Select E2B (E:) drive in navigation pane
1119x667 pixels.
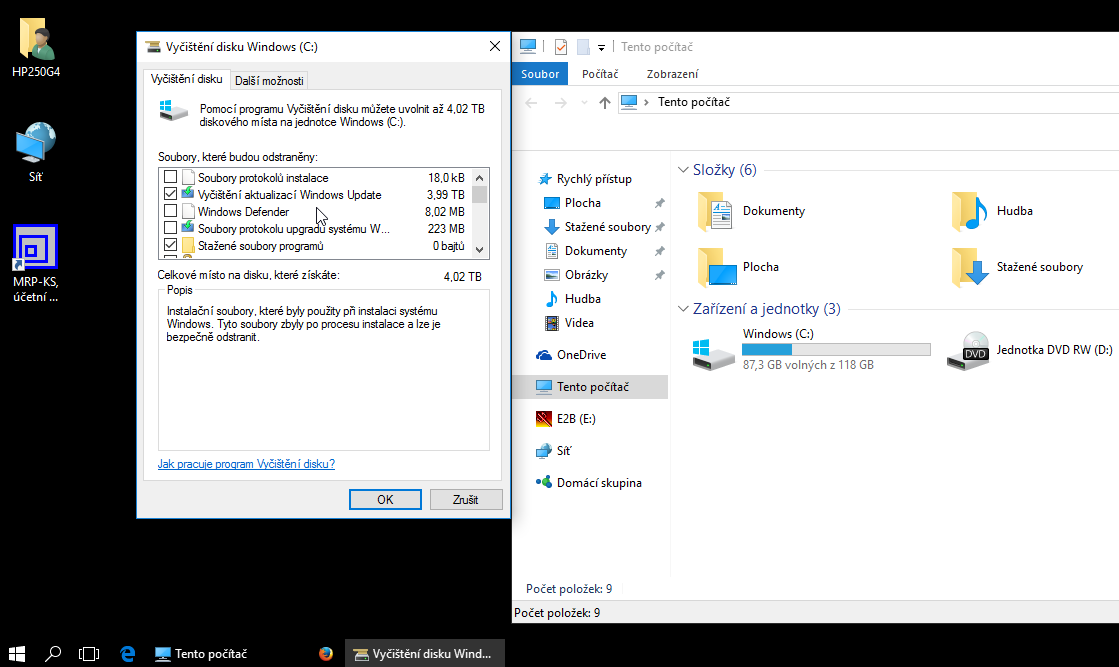pos(576,419)
